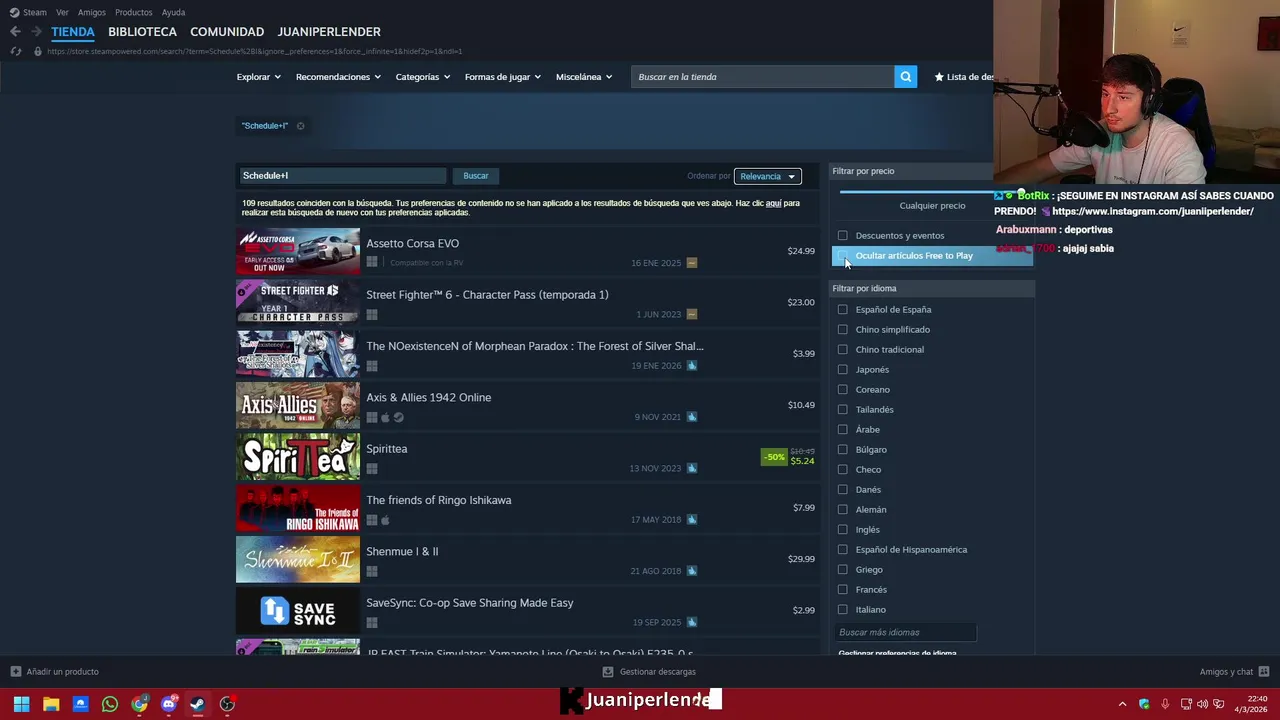1280x720 pixels.
Task: Toggle Ocultar artículos Free to Play
Action: pos(843,256)
